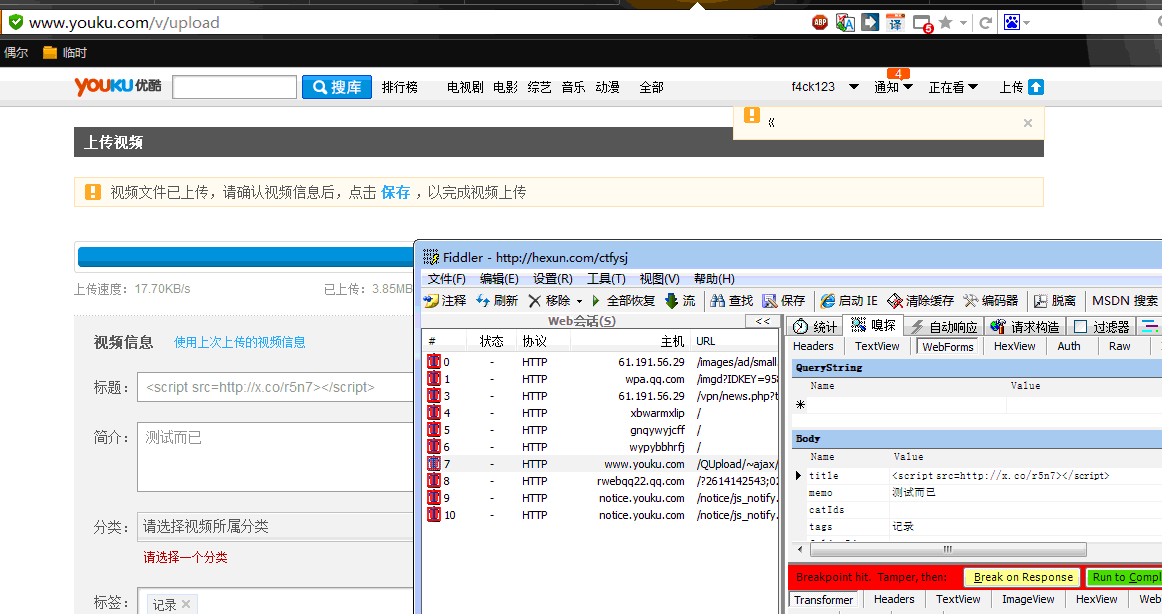
Task: Click the bookmark star icon
Action: [946, 22]
